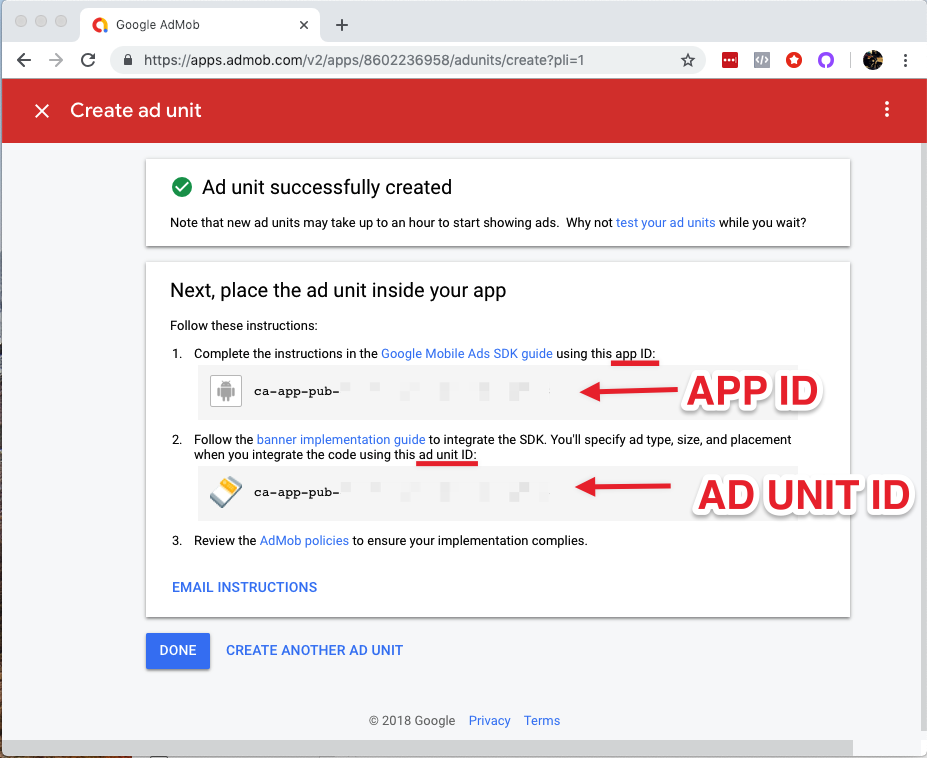
Task: Open the Terms footer link
Action: pos(542,721)
